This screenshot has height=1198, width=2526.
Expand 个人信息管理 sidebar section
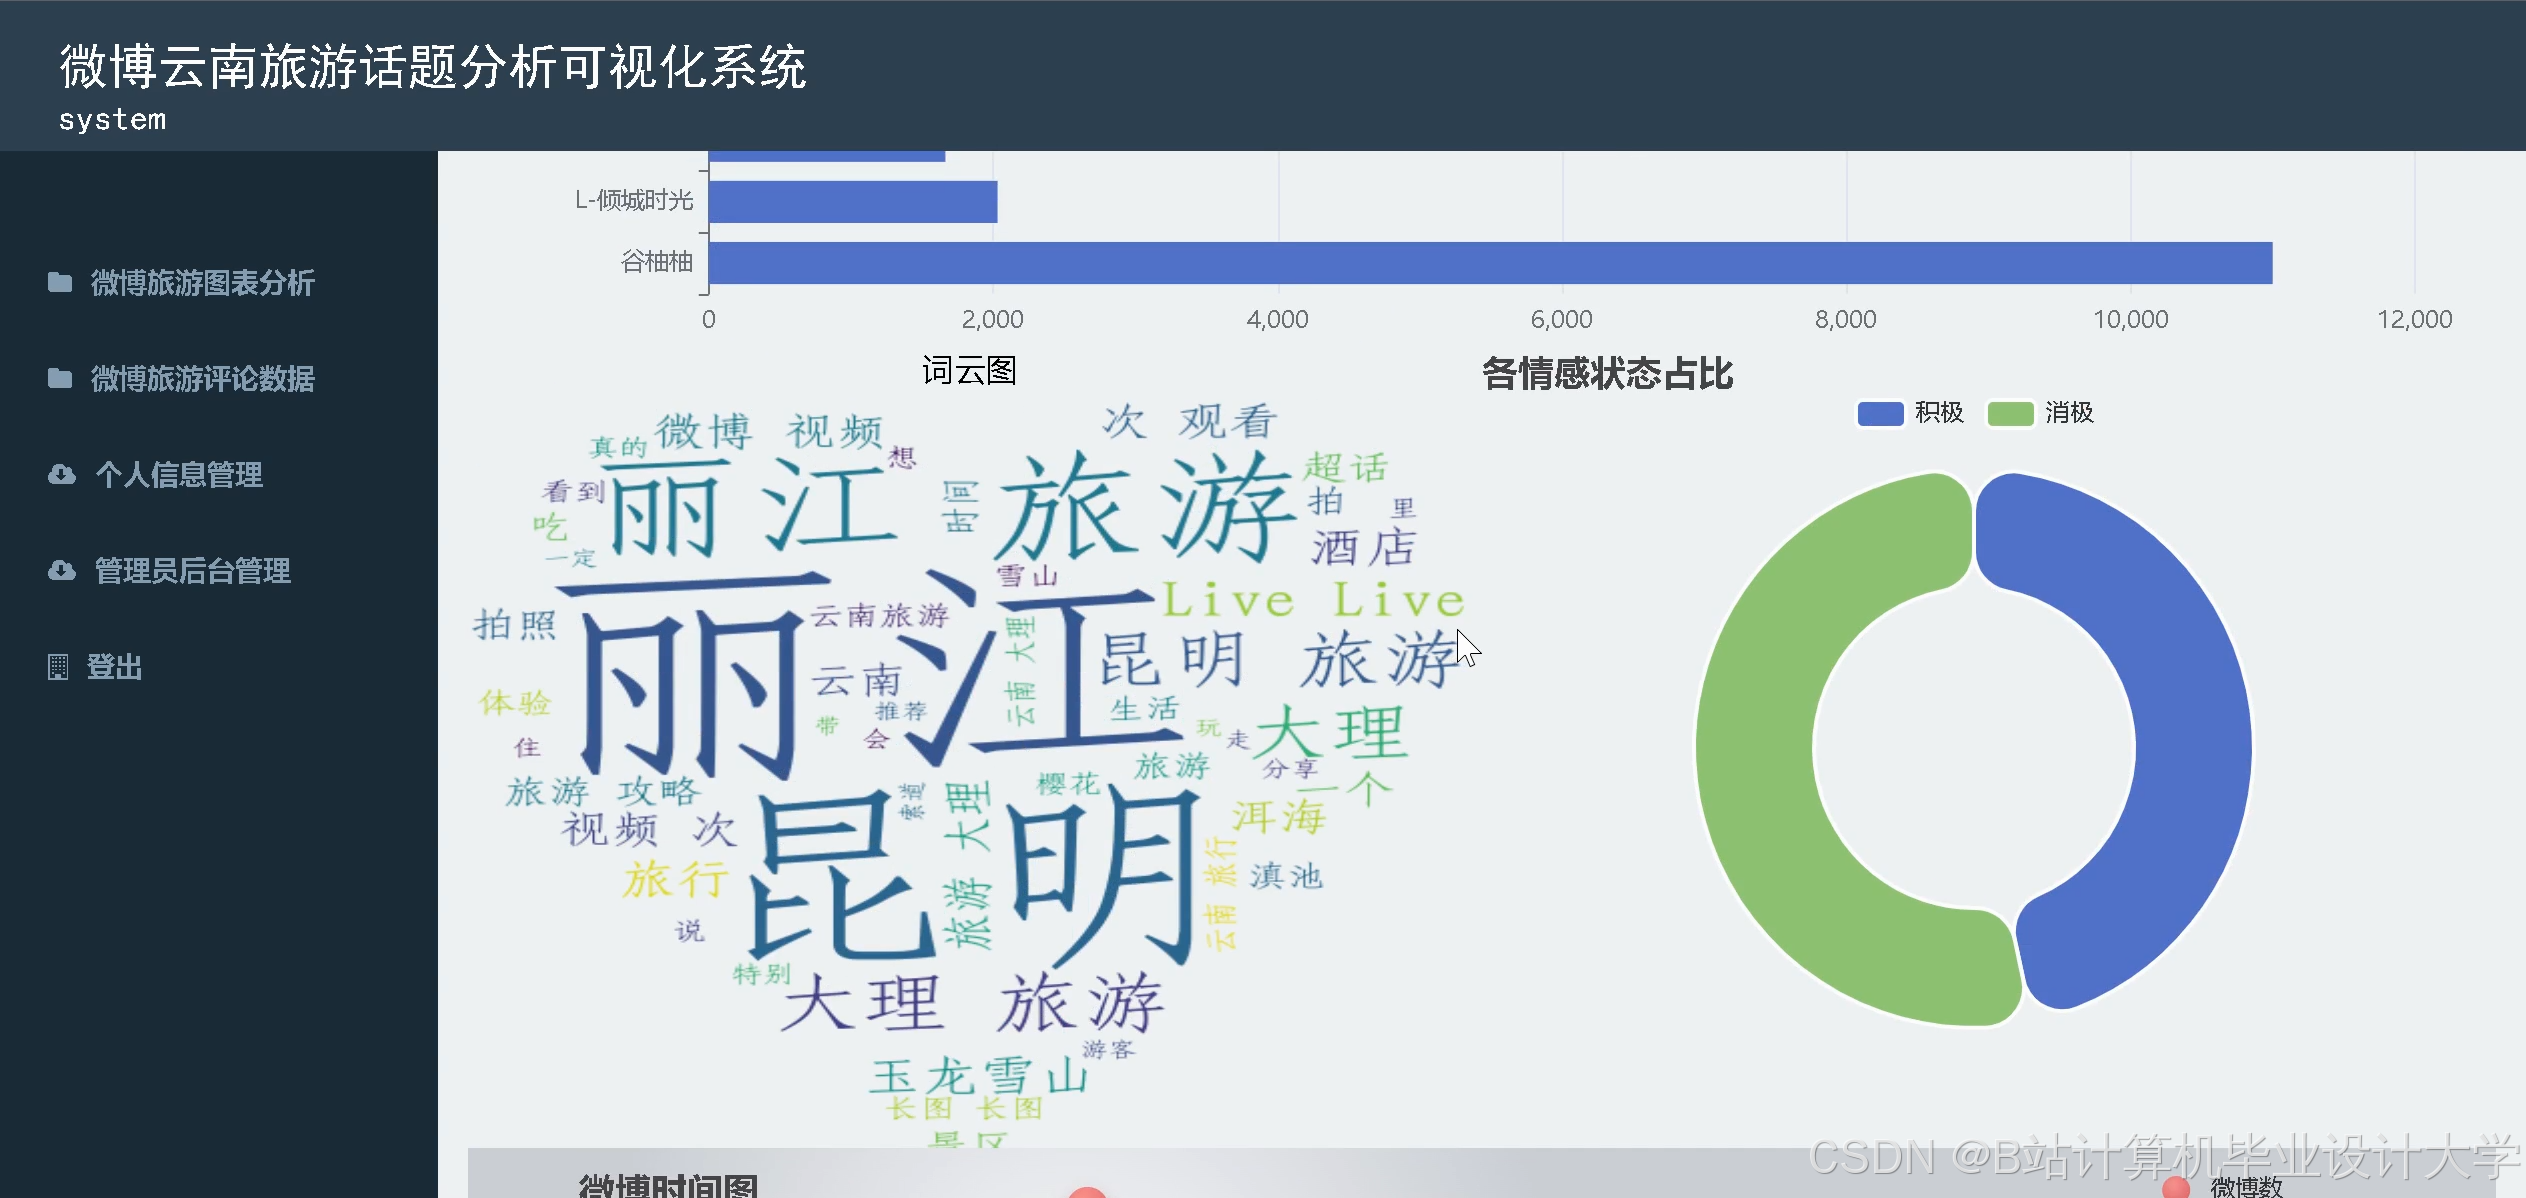tap(178, 474)
